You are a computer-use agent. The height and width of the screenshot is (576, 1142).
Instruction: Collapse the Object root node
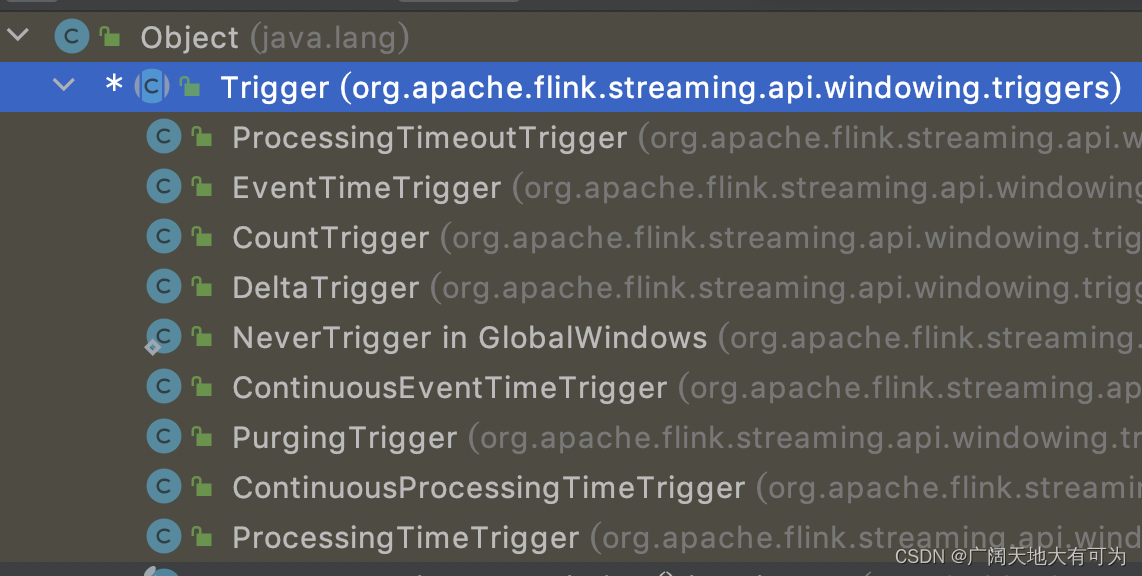[x=17, y=33]
